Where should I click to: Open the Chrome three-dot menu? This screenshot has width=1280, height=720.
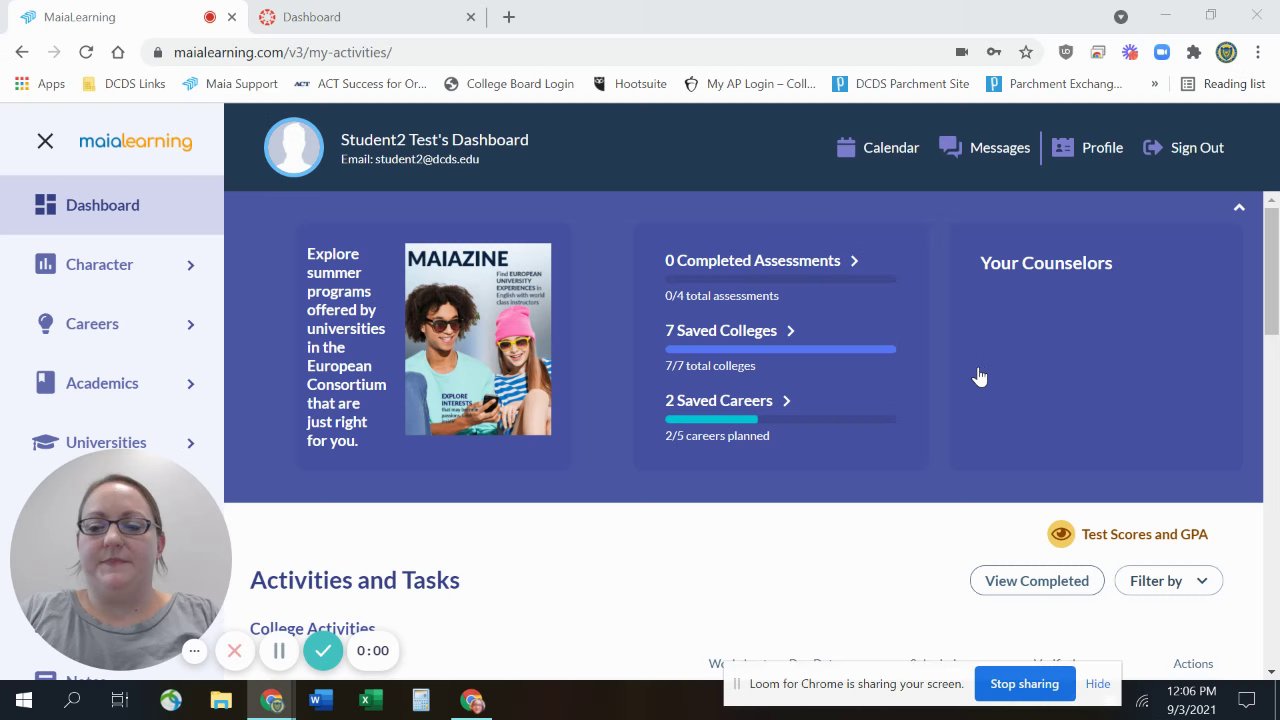pos(1257,52)
